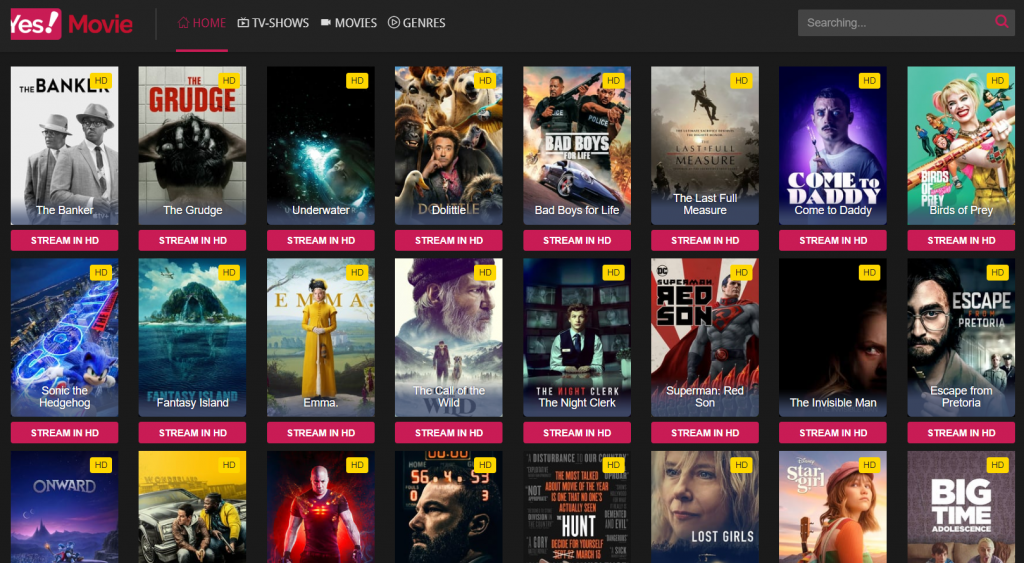The image size is (1024, 563).
Task: Stream Superman: Red Son in HD
Action: pos(705,432)
